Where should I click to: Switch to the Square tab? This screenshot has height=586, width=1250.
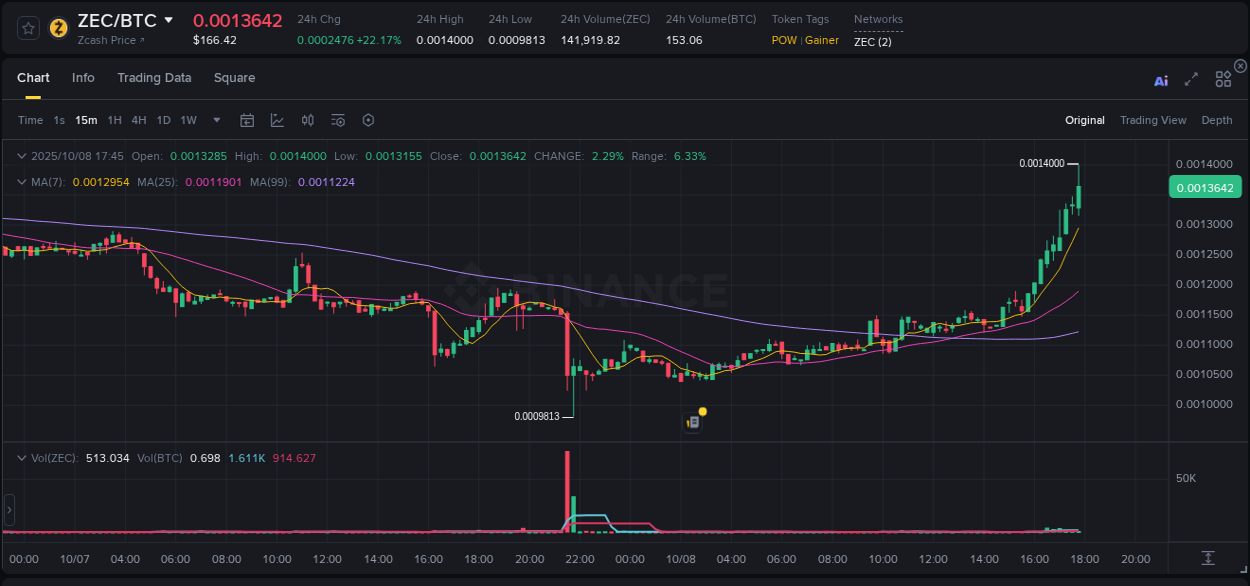point(235,78)
